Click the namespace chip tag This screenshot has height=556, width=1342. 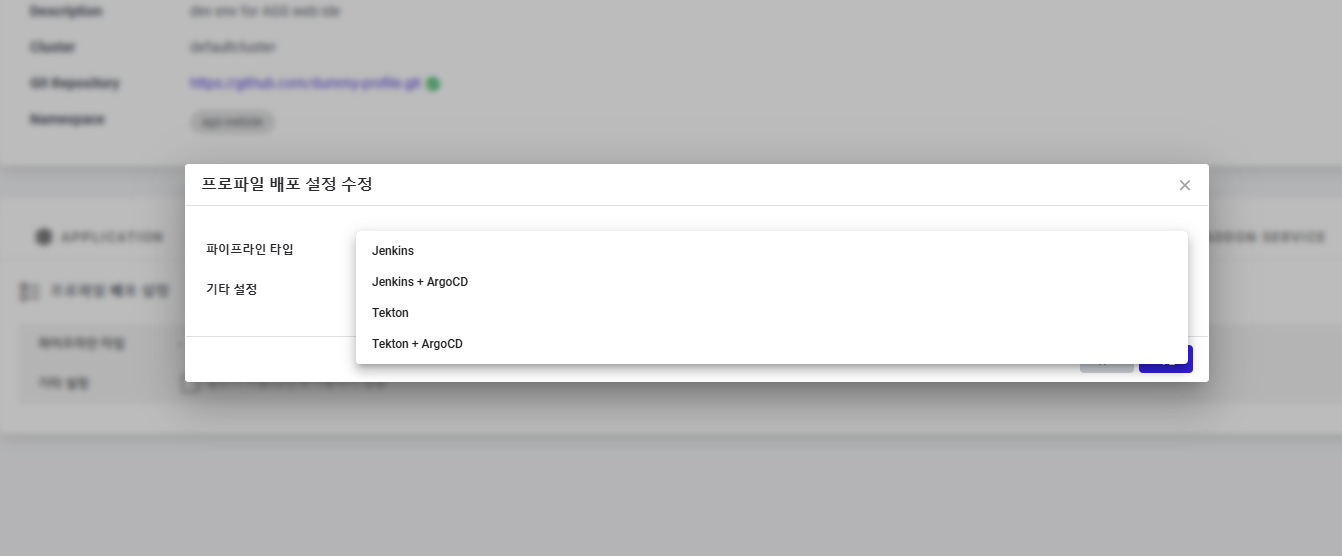[x=232, y=122]
